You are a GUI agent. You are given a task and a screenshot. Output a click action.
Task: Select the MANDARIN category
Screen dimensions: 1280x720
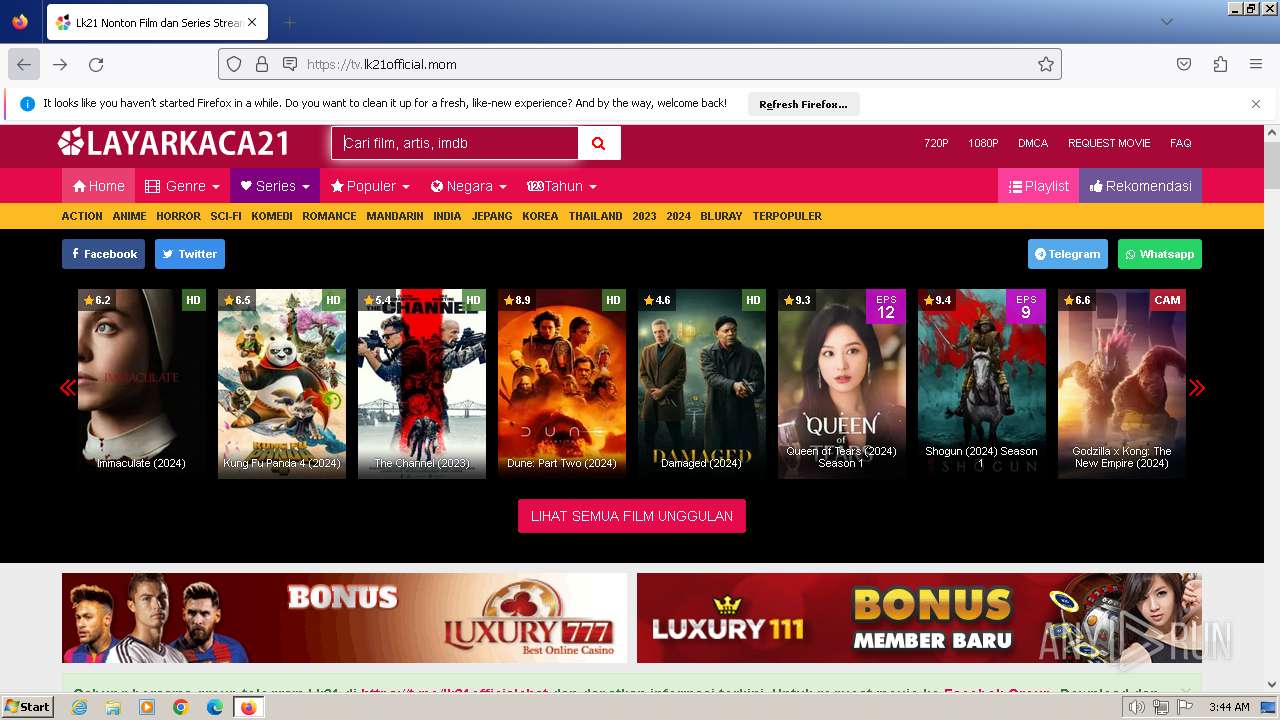395,216
